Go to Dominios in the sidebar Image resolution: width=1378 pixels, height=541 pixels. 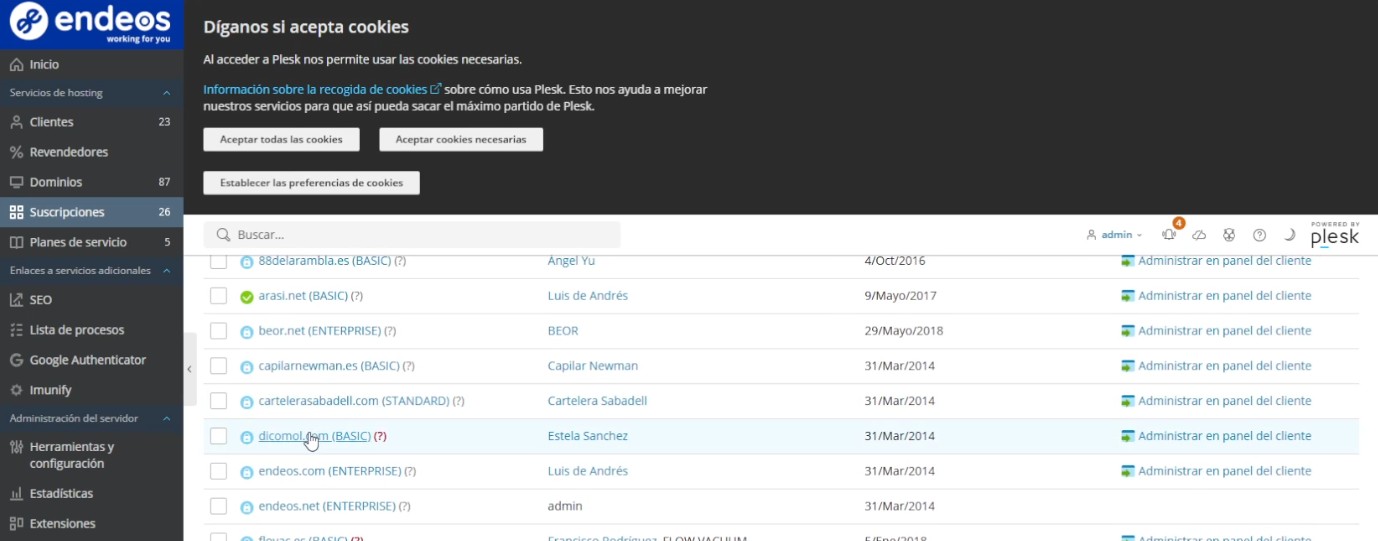(x=56, y=182)
